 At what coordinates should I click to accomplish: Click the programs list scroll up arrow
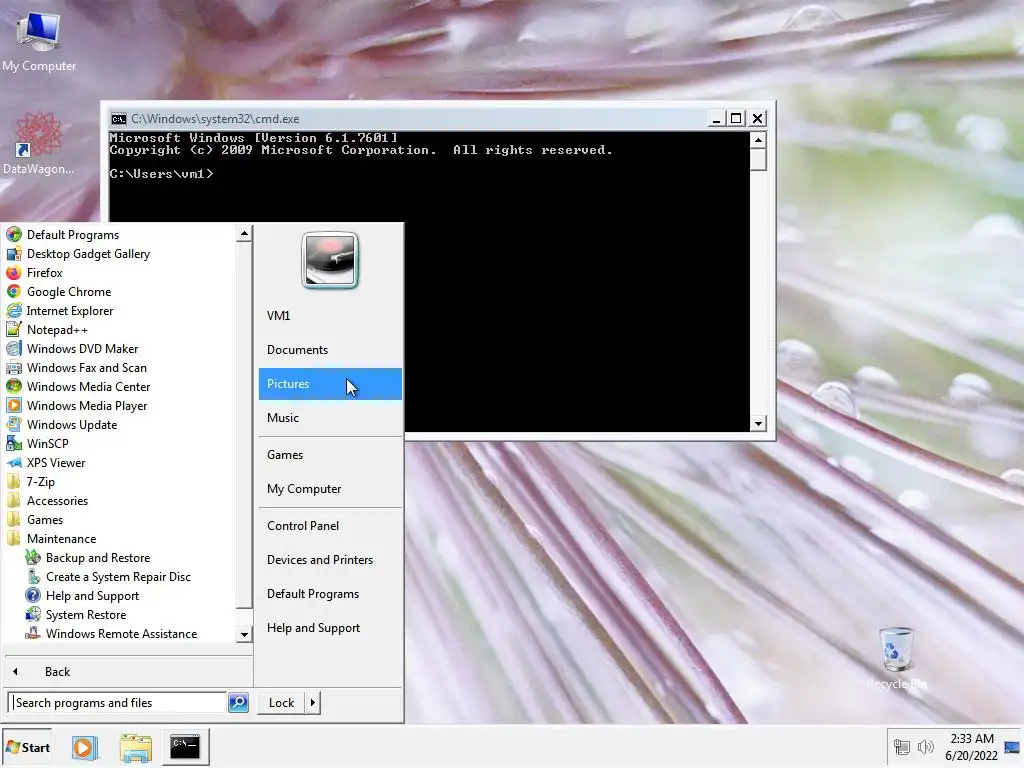pos(244,233)
